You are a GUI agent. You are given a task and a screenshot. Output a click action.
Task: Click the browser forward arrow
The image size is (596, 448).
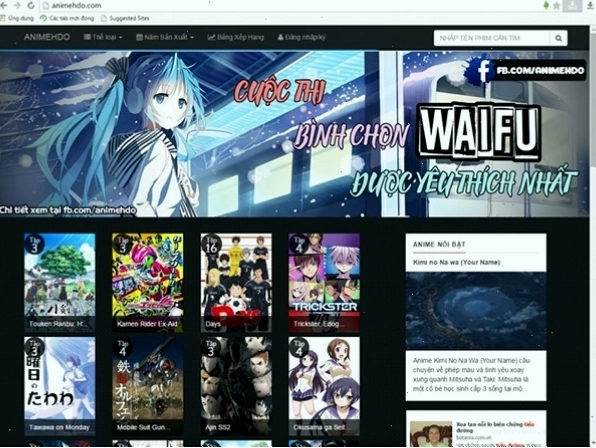17,5
